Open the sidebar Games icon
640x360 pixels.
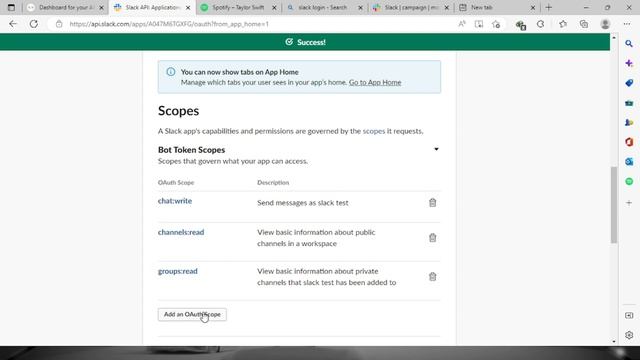pyautogui.click(x=629, y=122)
